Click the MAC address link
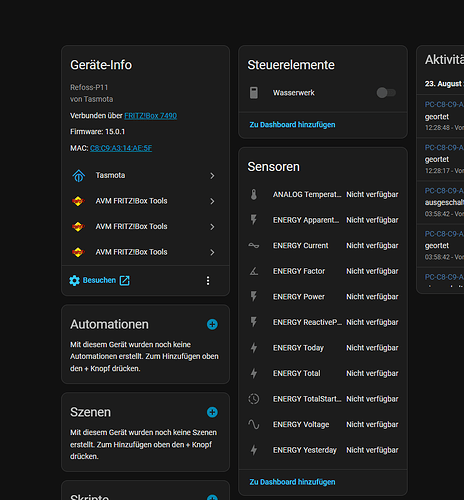The image size is (464, 500). pos(121,148)
